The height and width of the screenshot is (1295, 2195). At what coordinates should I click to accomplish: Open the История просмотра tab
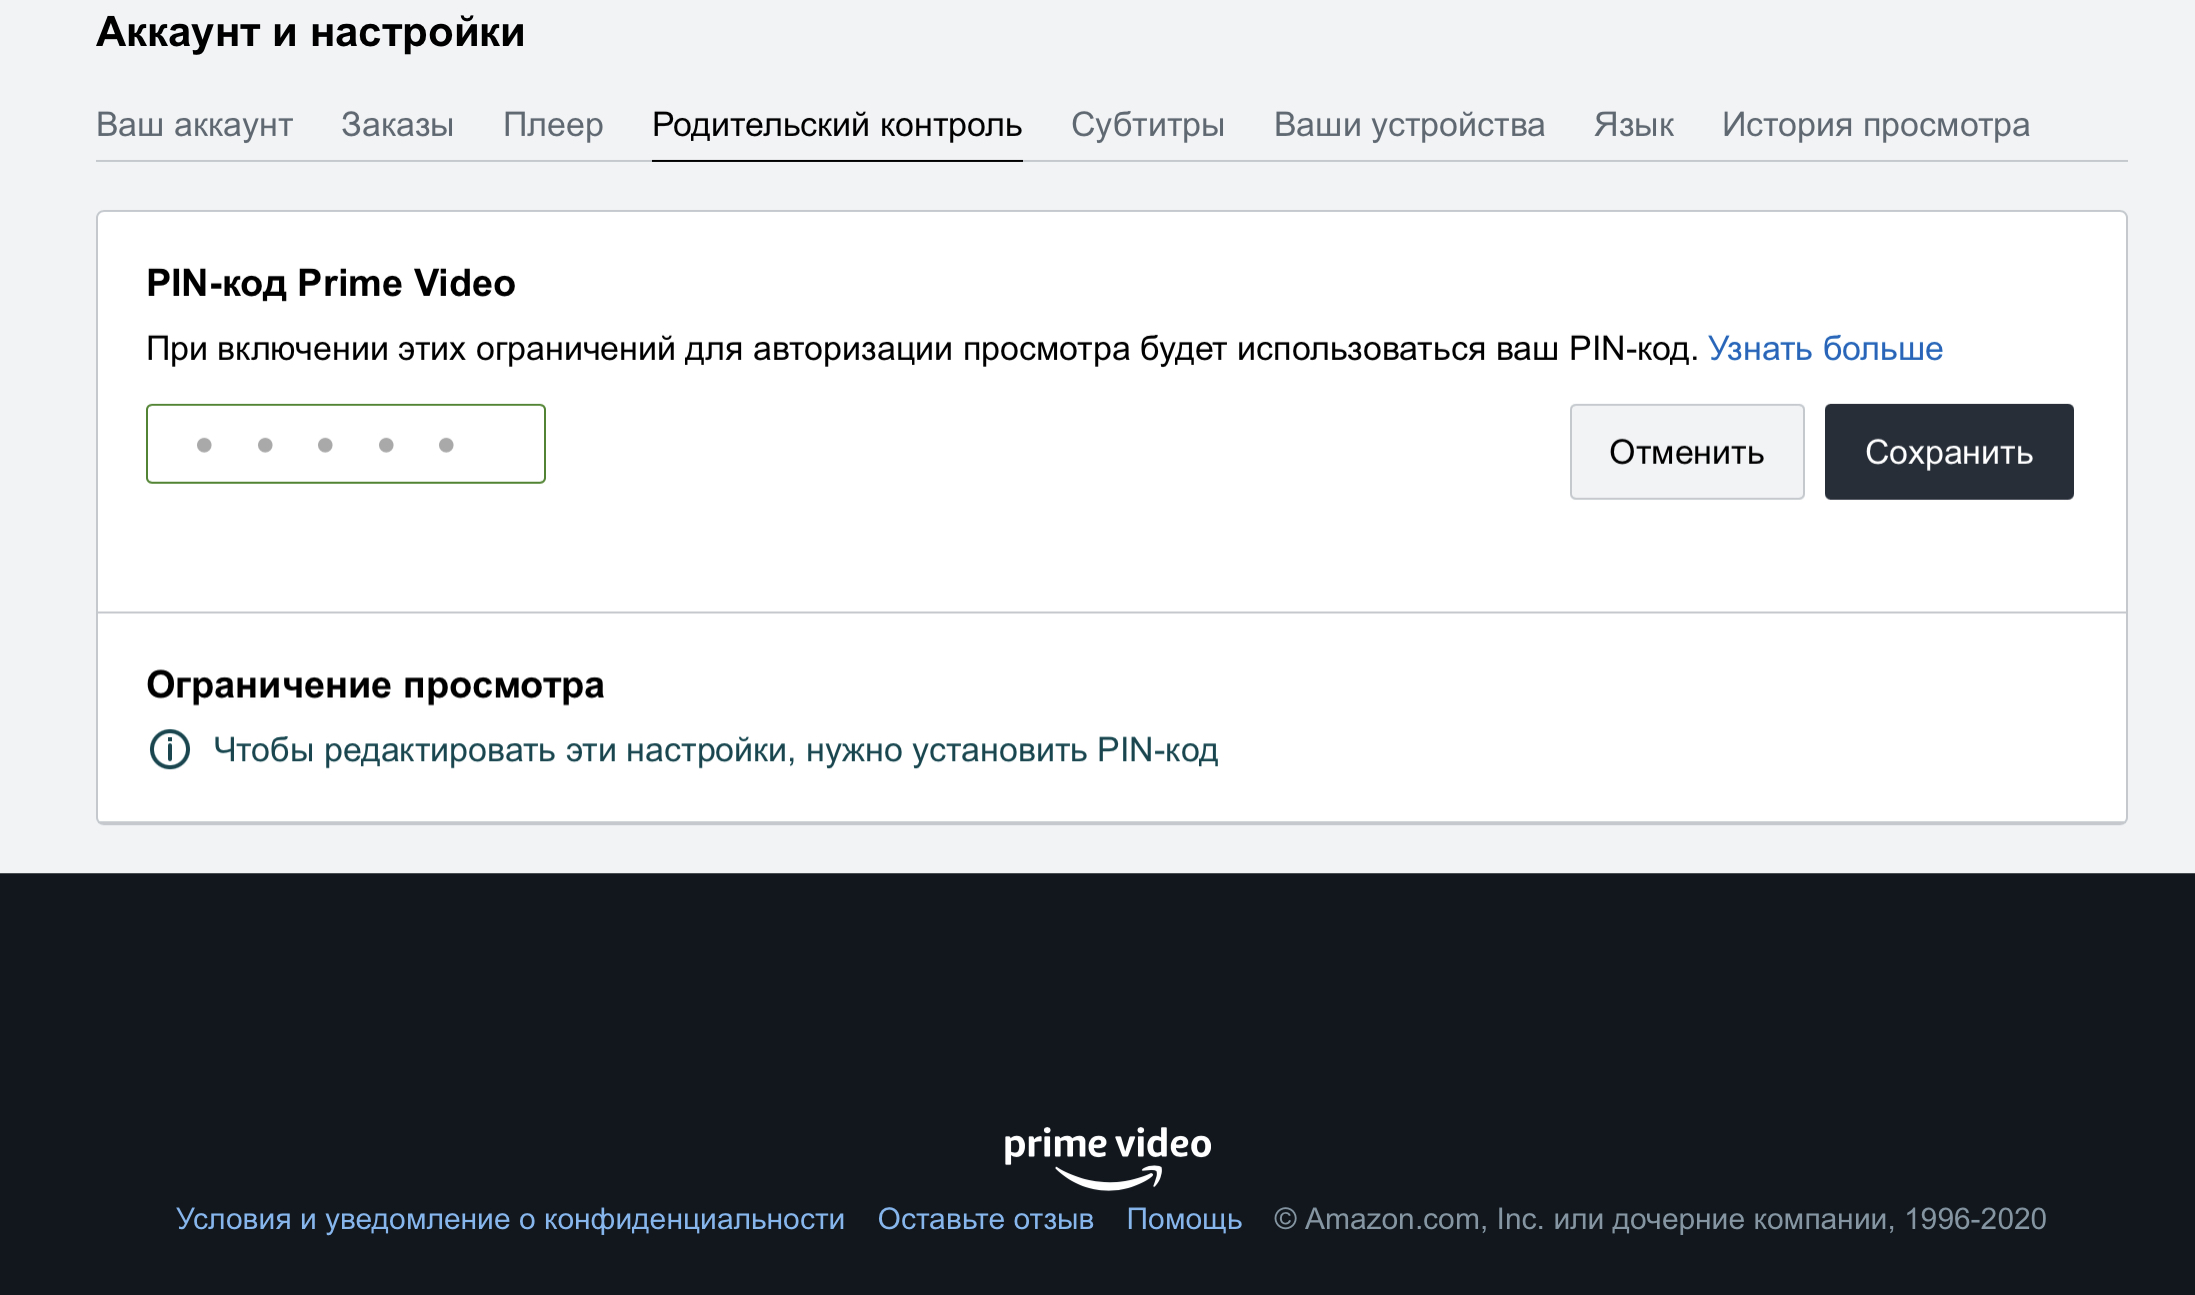[x=1875, y=125]
